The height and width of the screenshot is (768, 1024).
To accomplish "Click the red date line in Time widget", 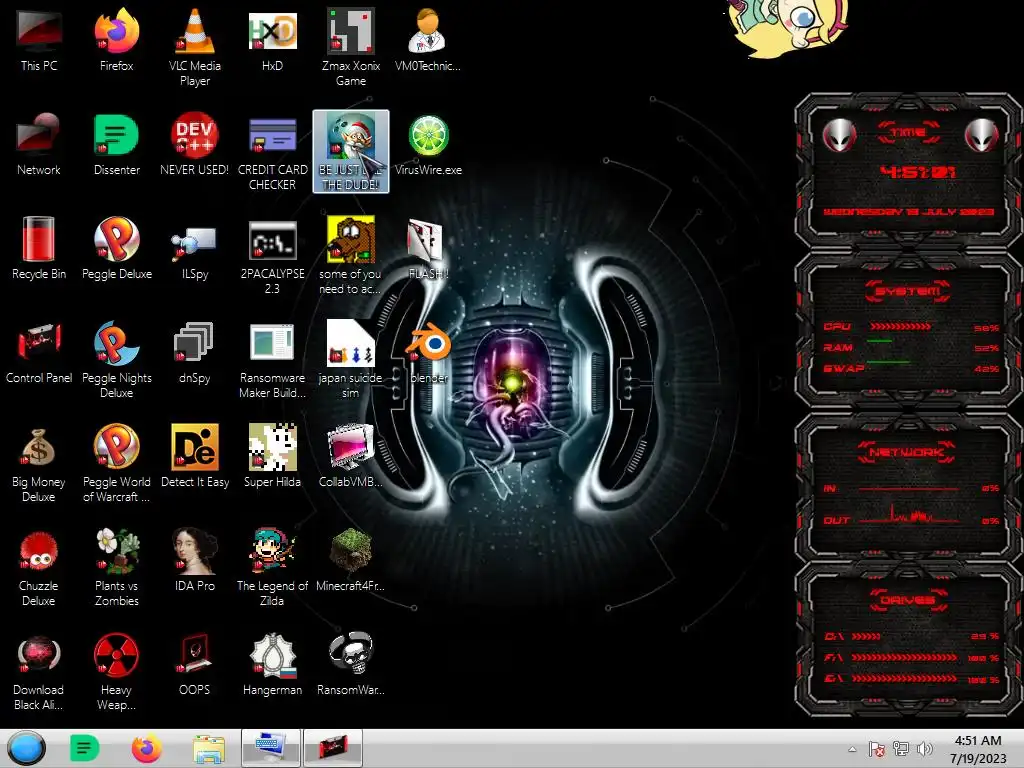I will 908,212.
